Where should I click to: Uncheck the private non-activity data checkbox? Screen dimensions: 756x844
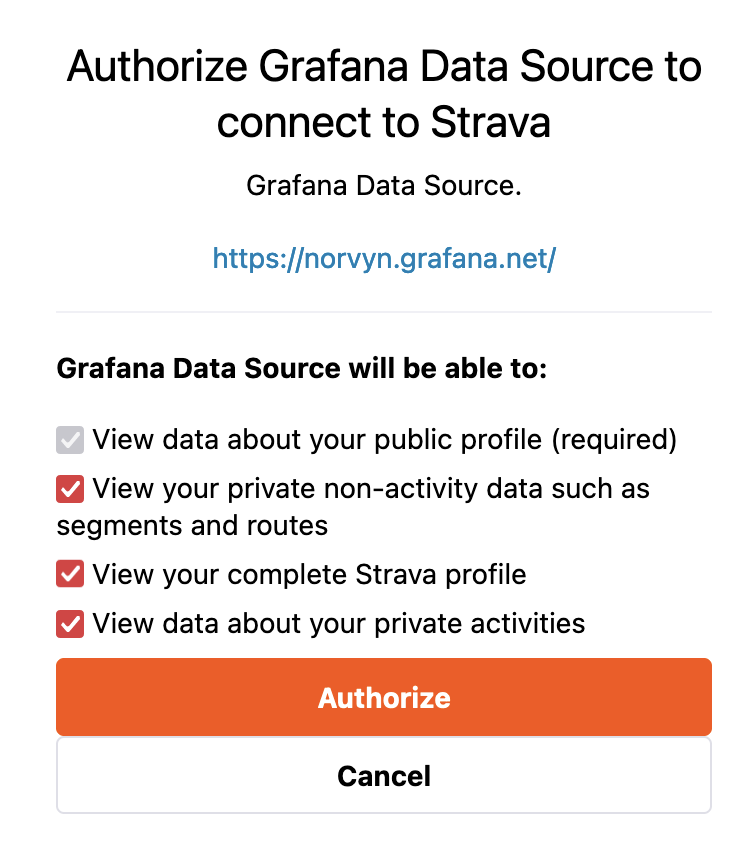click(x=70, y=489)
